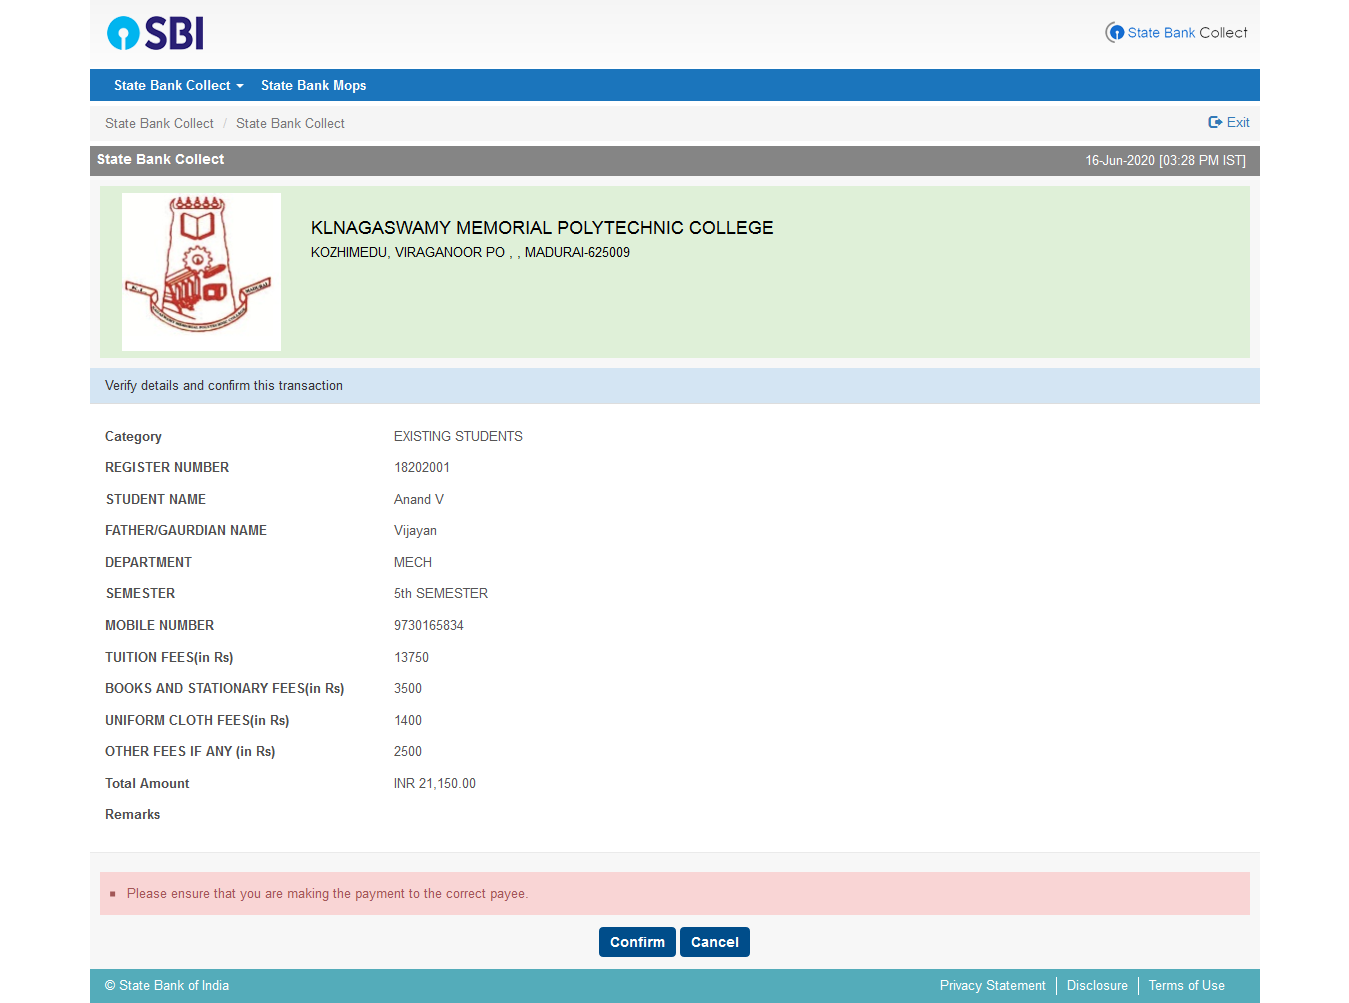
Task: Click the SBI logo in header
Action: [x=155, y=33]
